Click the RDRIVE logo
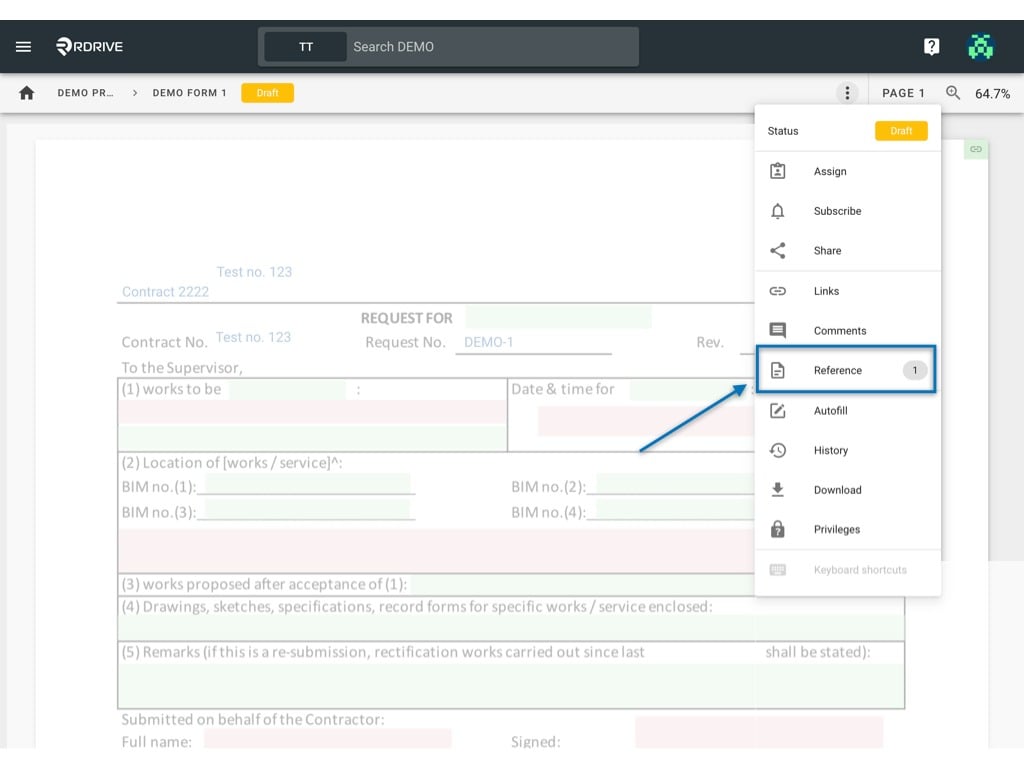Screen dimensions: 1024x768 pyautogui.click(x=89, y=46)
